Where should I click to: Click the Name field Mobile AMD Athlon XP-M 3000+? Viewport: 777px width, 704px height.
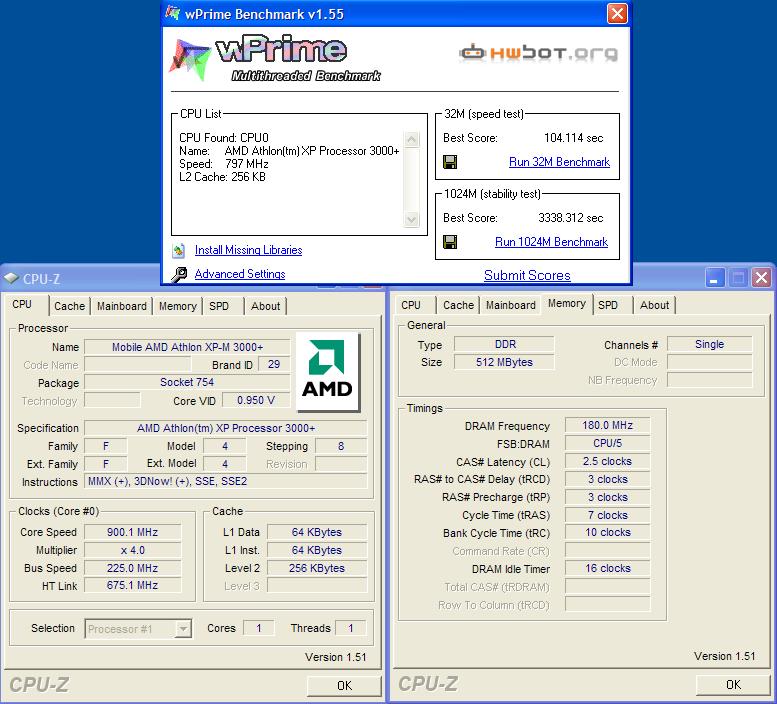187,347
